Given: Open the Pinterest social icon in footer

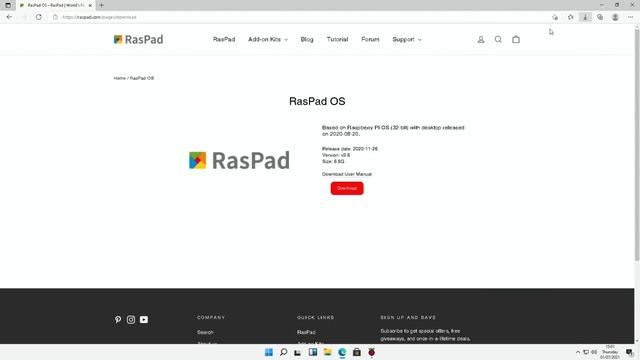Looking at the screenshot, I should 118,320.
